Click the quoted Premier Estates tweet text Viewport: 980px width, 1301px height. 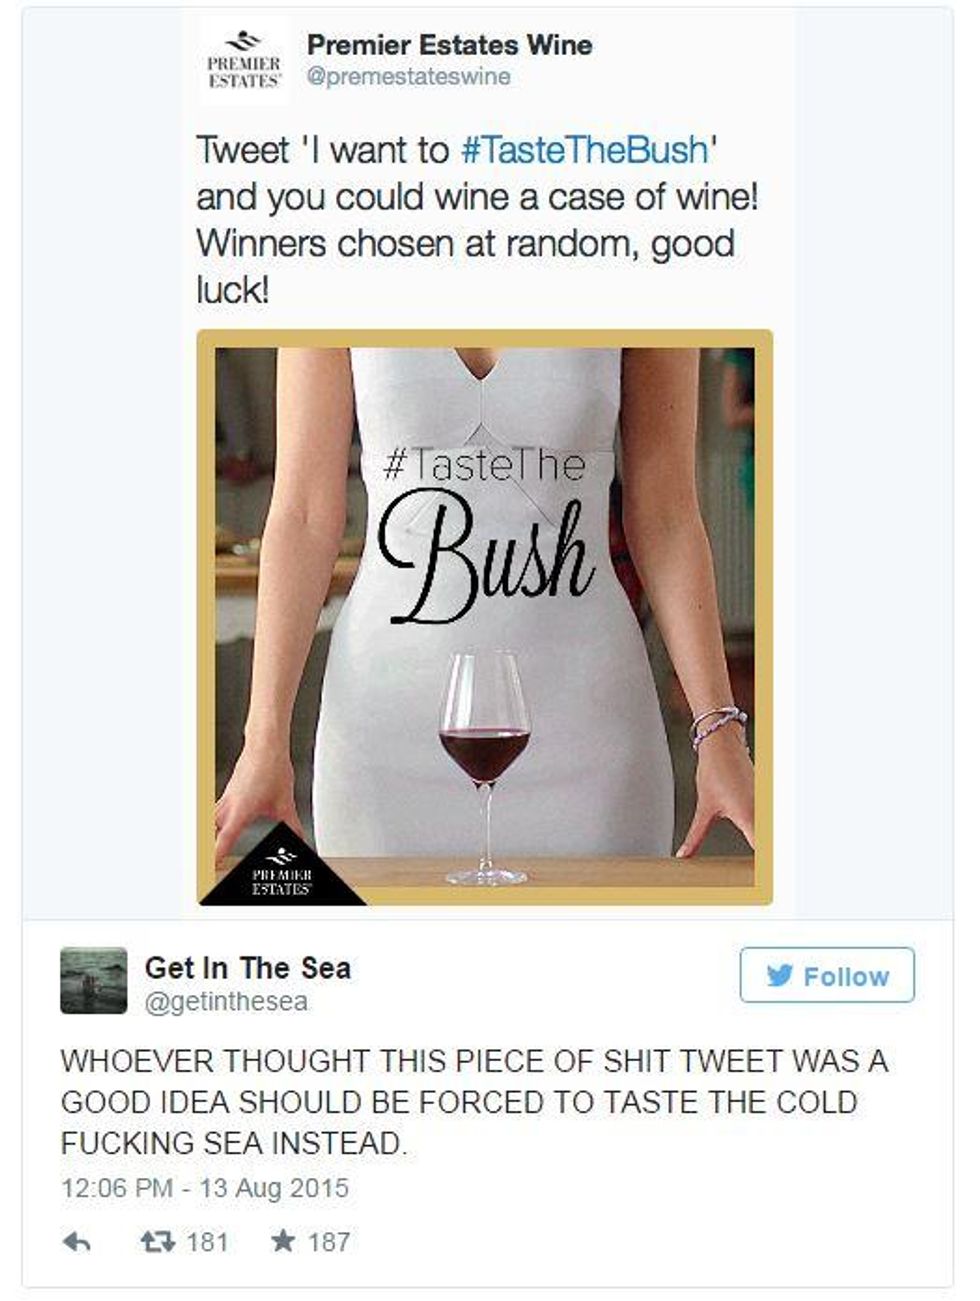coord(478,220)
